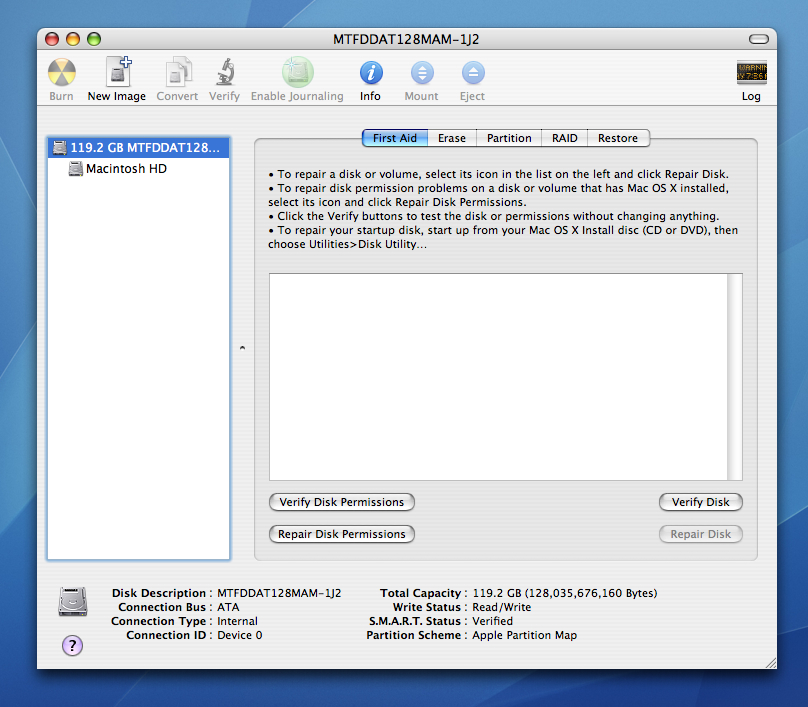The width and height of the screenshot is (808, 707).
Task: Close the Disk Utility window
Action: click(52, 39)
